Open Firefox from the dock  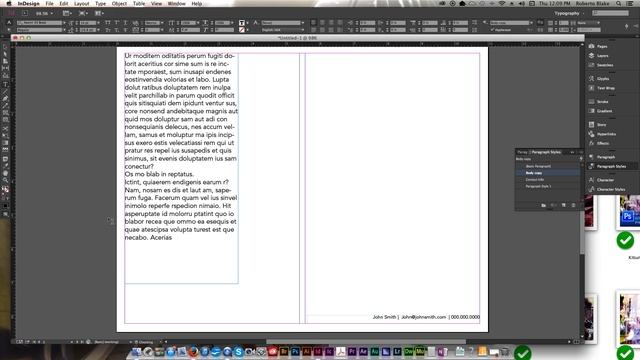[193, 351]
